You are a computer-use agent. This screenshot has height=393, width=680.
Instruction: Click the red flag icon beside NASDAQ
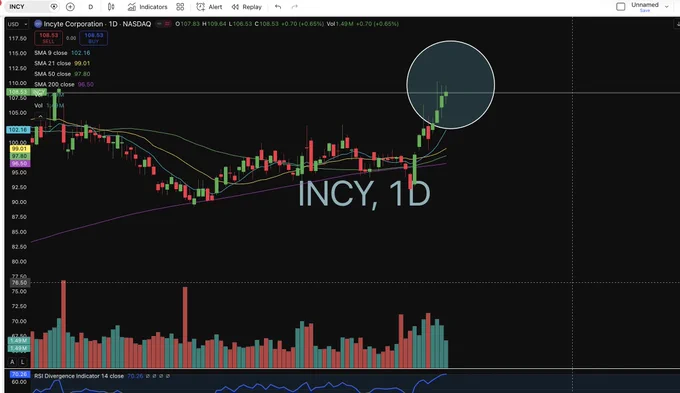(x=167, y=24)
